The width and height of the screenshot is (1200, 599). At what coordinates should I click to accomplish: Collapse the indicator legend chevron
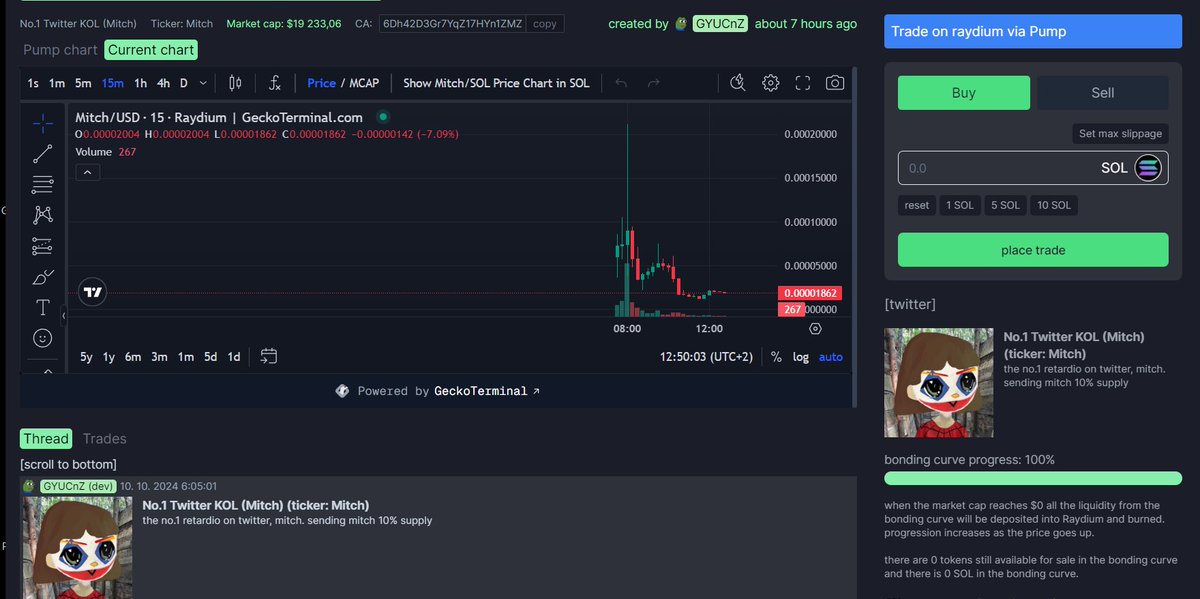coord(87,173)
